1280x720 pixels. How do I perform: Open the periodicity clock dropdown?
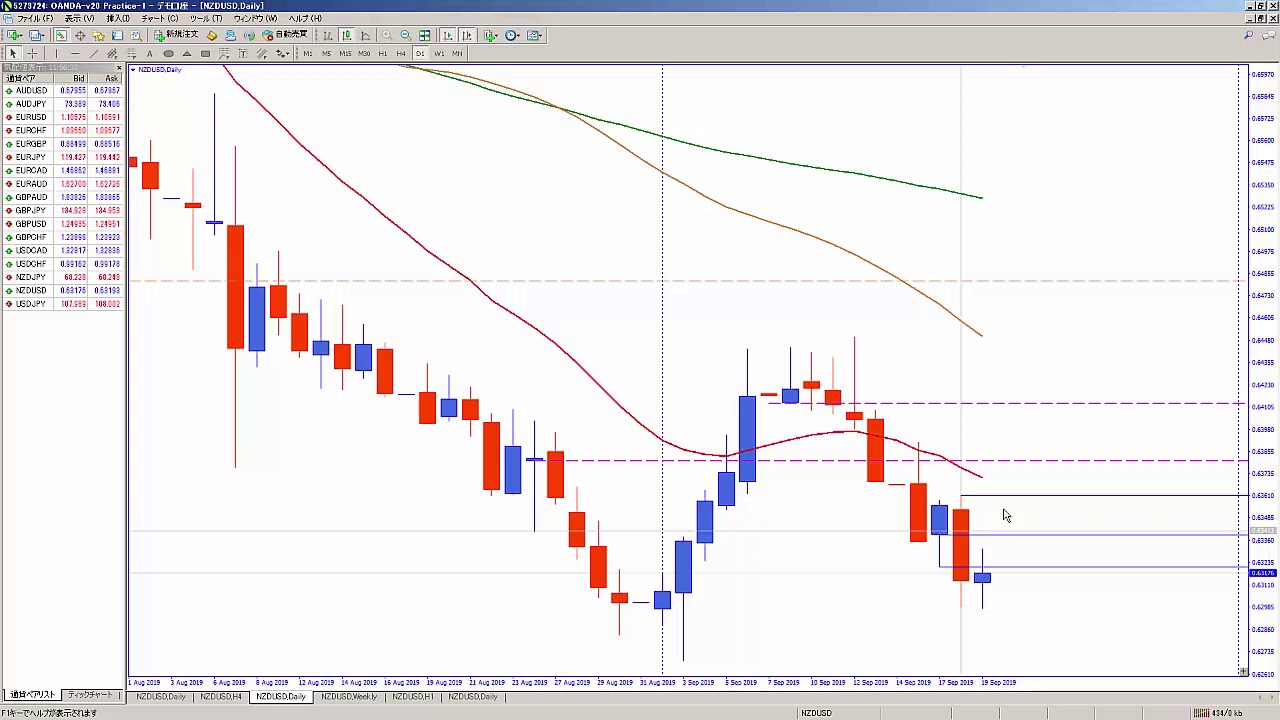513,35
